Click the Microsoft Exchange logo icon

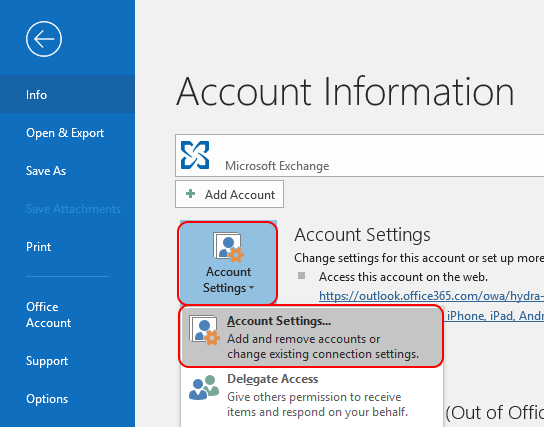pyautogui.click(x=195, y=155)
